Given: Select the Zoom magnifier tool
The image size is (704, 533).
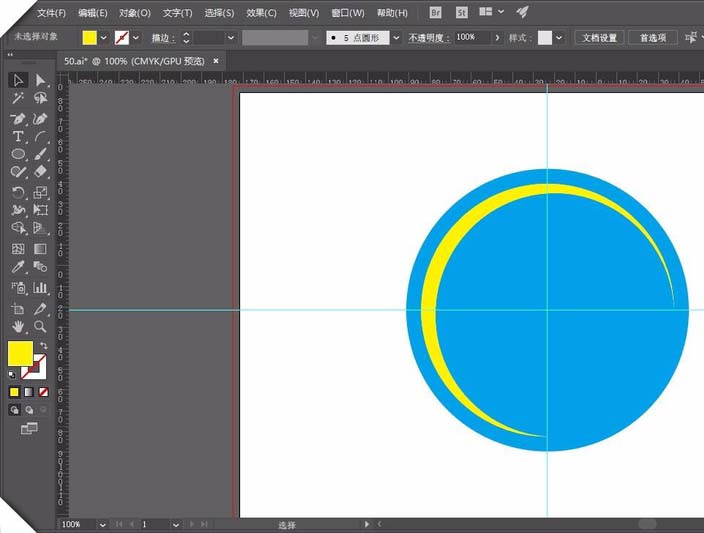Looking at the screenshot, I should (x=40, y=326).
